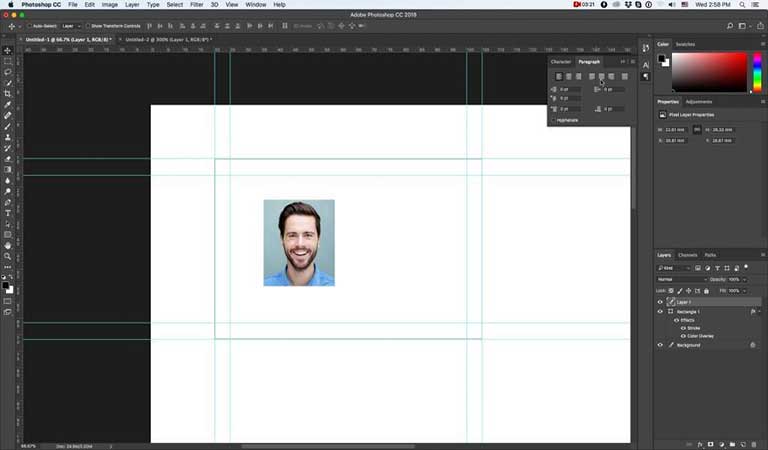Screen dimensions: 768x450
Task: Enable the Hyphenate checkbox
Action: [x=555, y=120]
